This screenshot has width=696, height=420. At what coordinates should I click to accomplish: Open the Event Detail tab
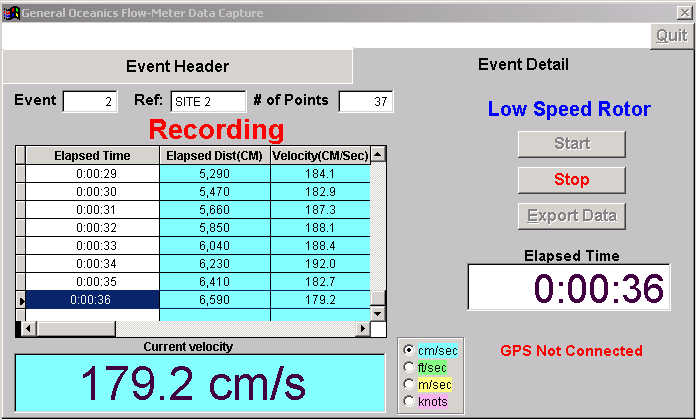[523, 65]
